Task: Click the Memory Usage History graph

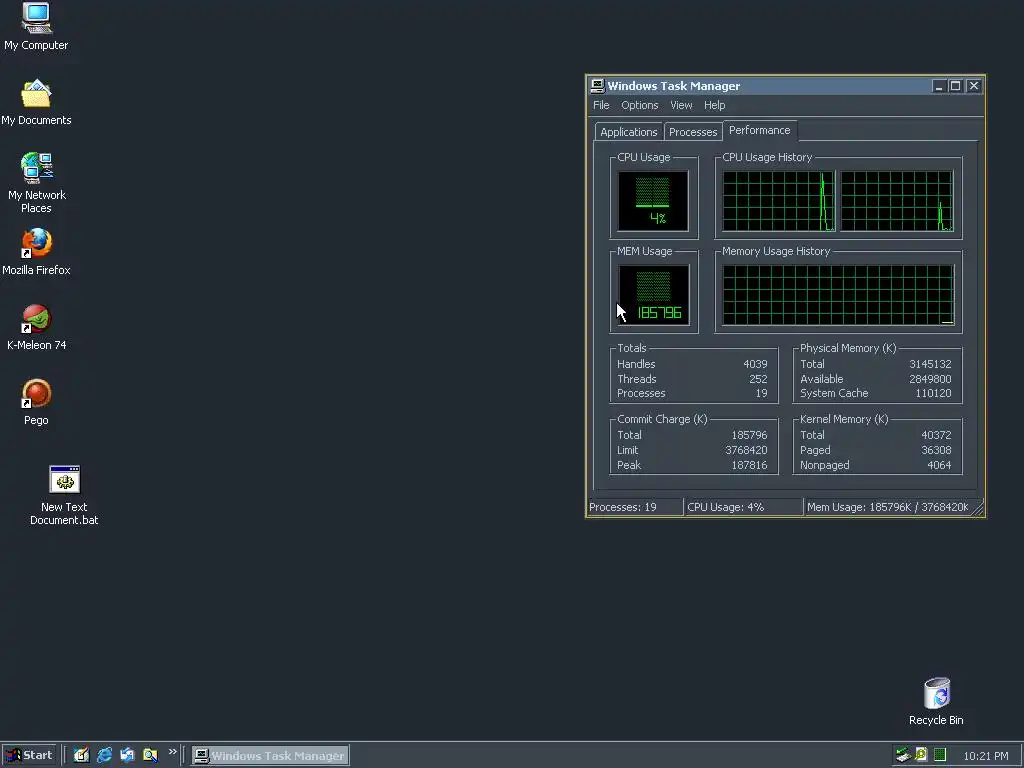Action: click(x=838, y=295)
